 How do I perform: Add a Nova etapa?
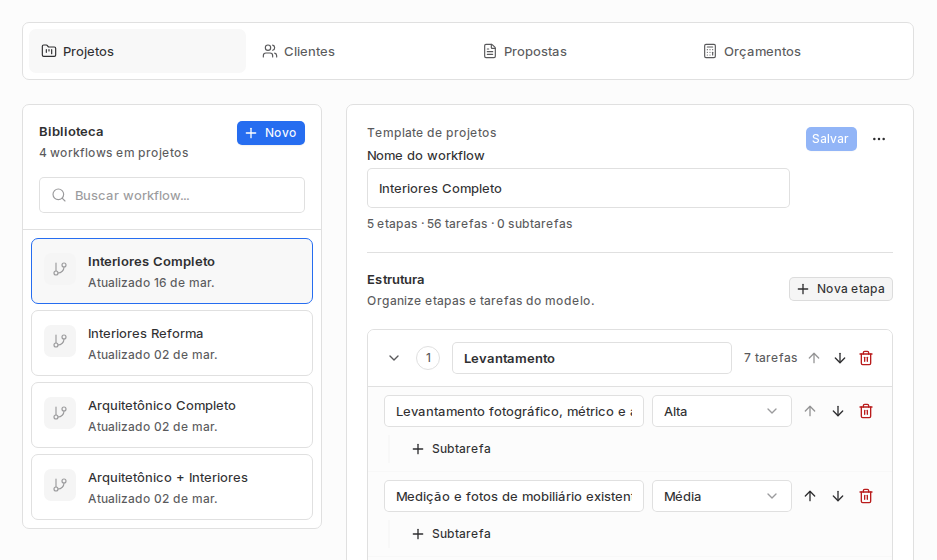click(x=841, y=289)
